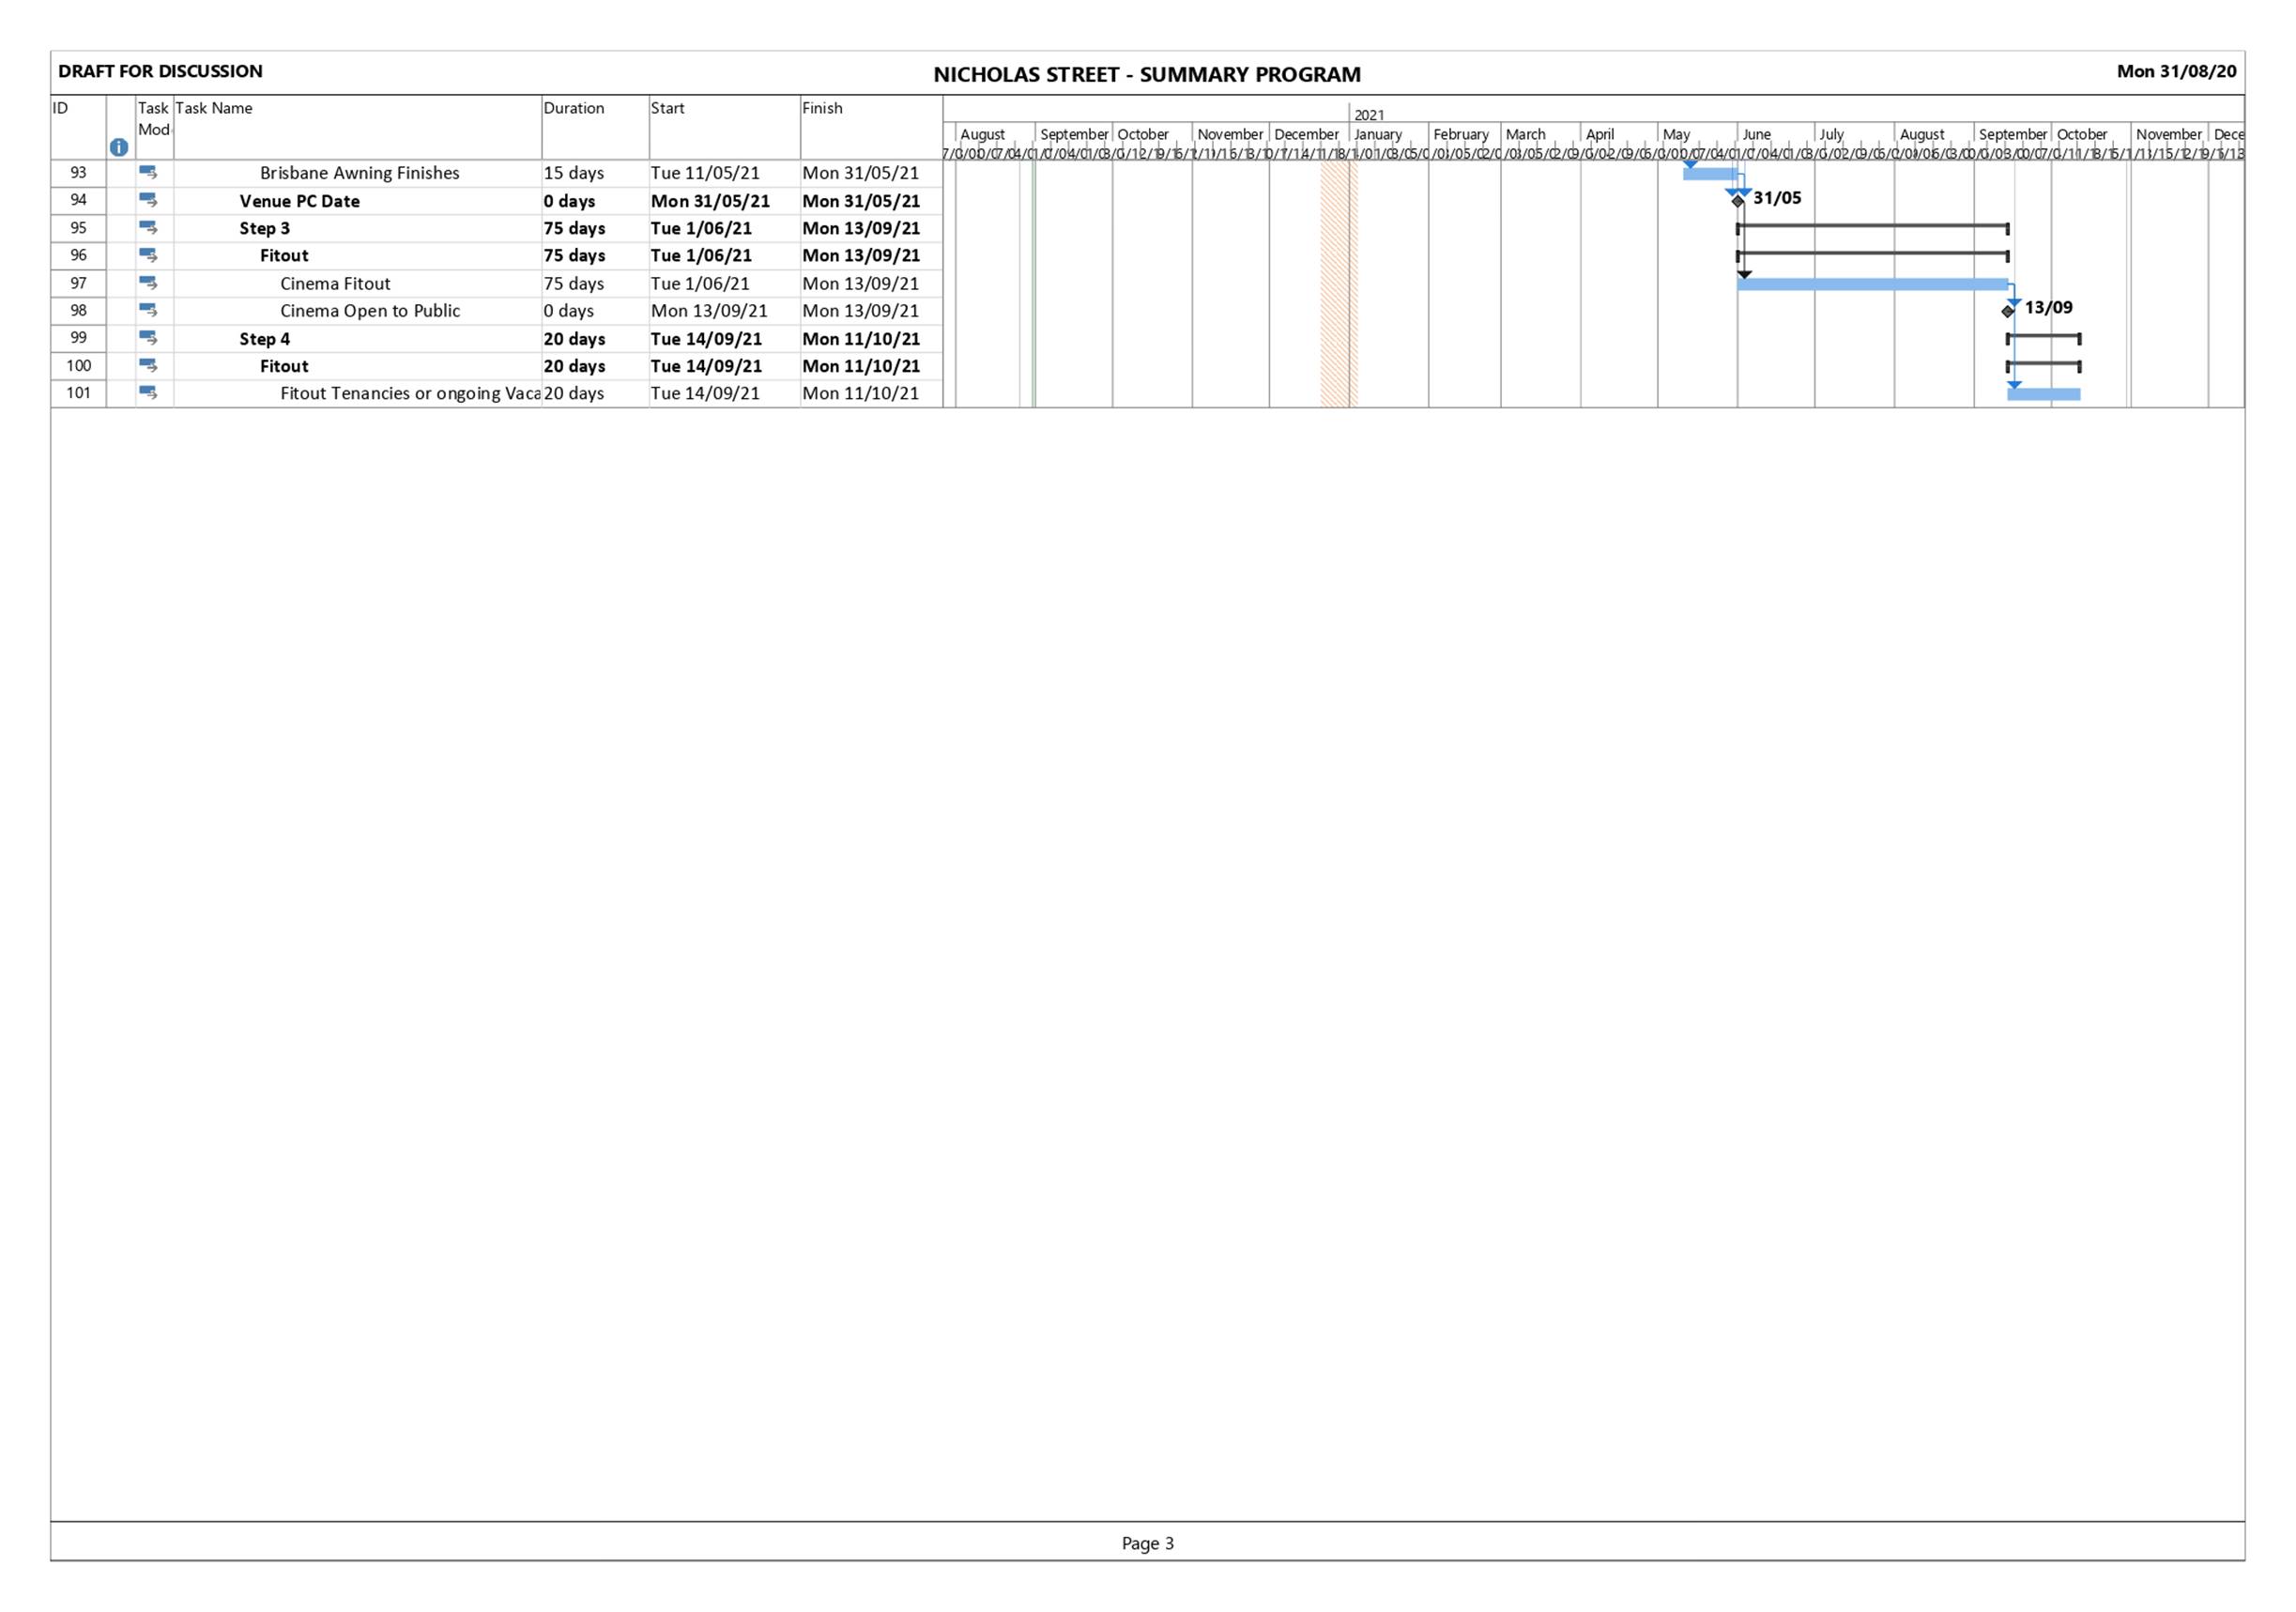Click the DRAFT FOR DISCUSSION header text
The image size is (2296, 1612).
click(x=161, y=71)
